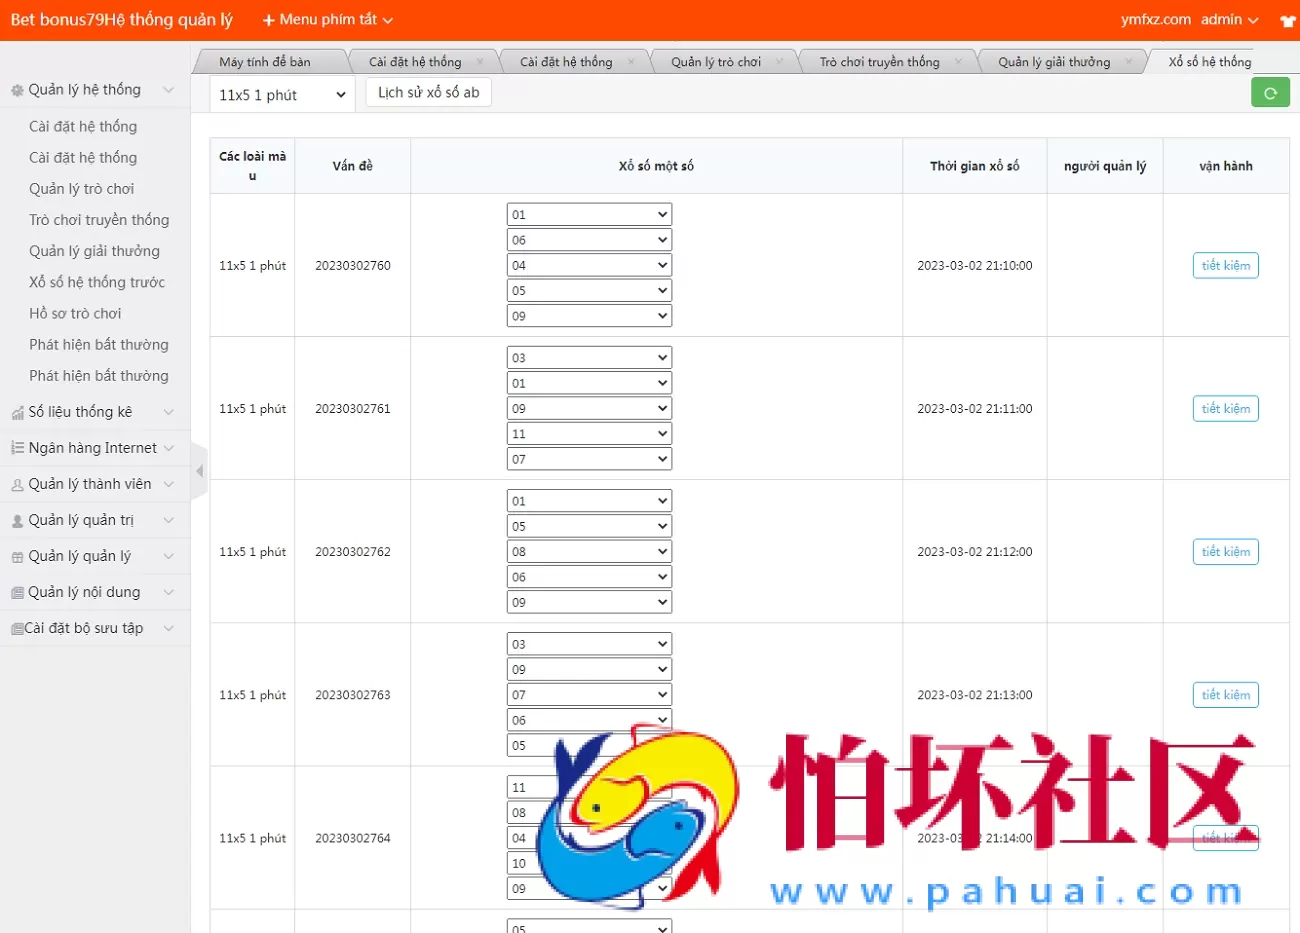Collapse the sidebar using the arrow handle

(197, 470)
